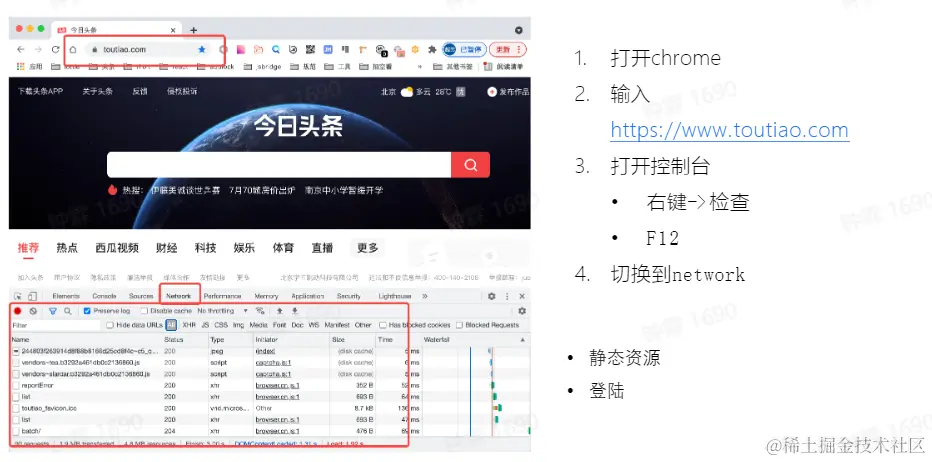Click the browser back arrow

coord(21,49)
